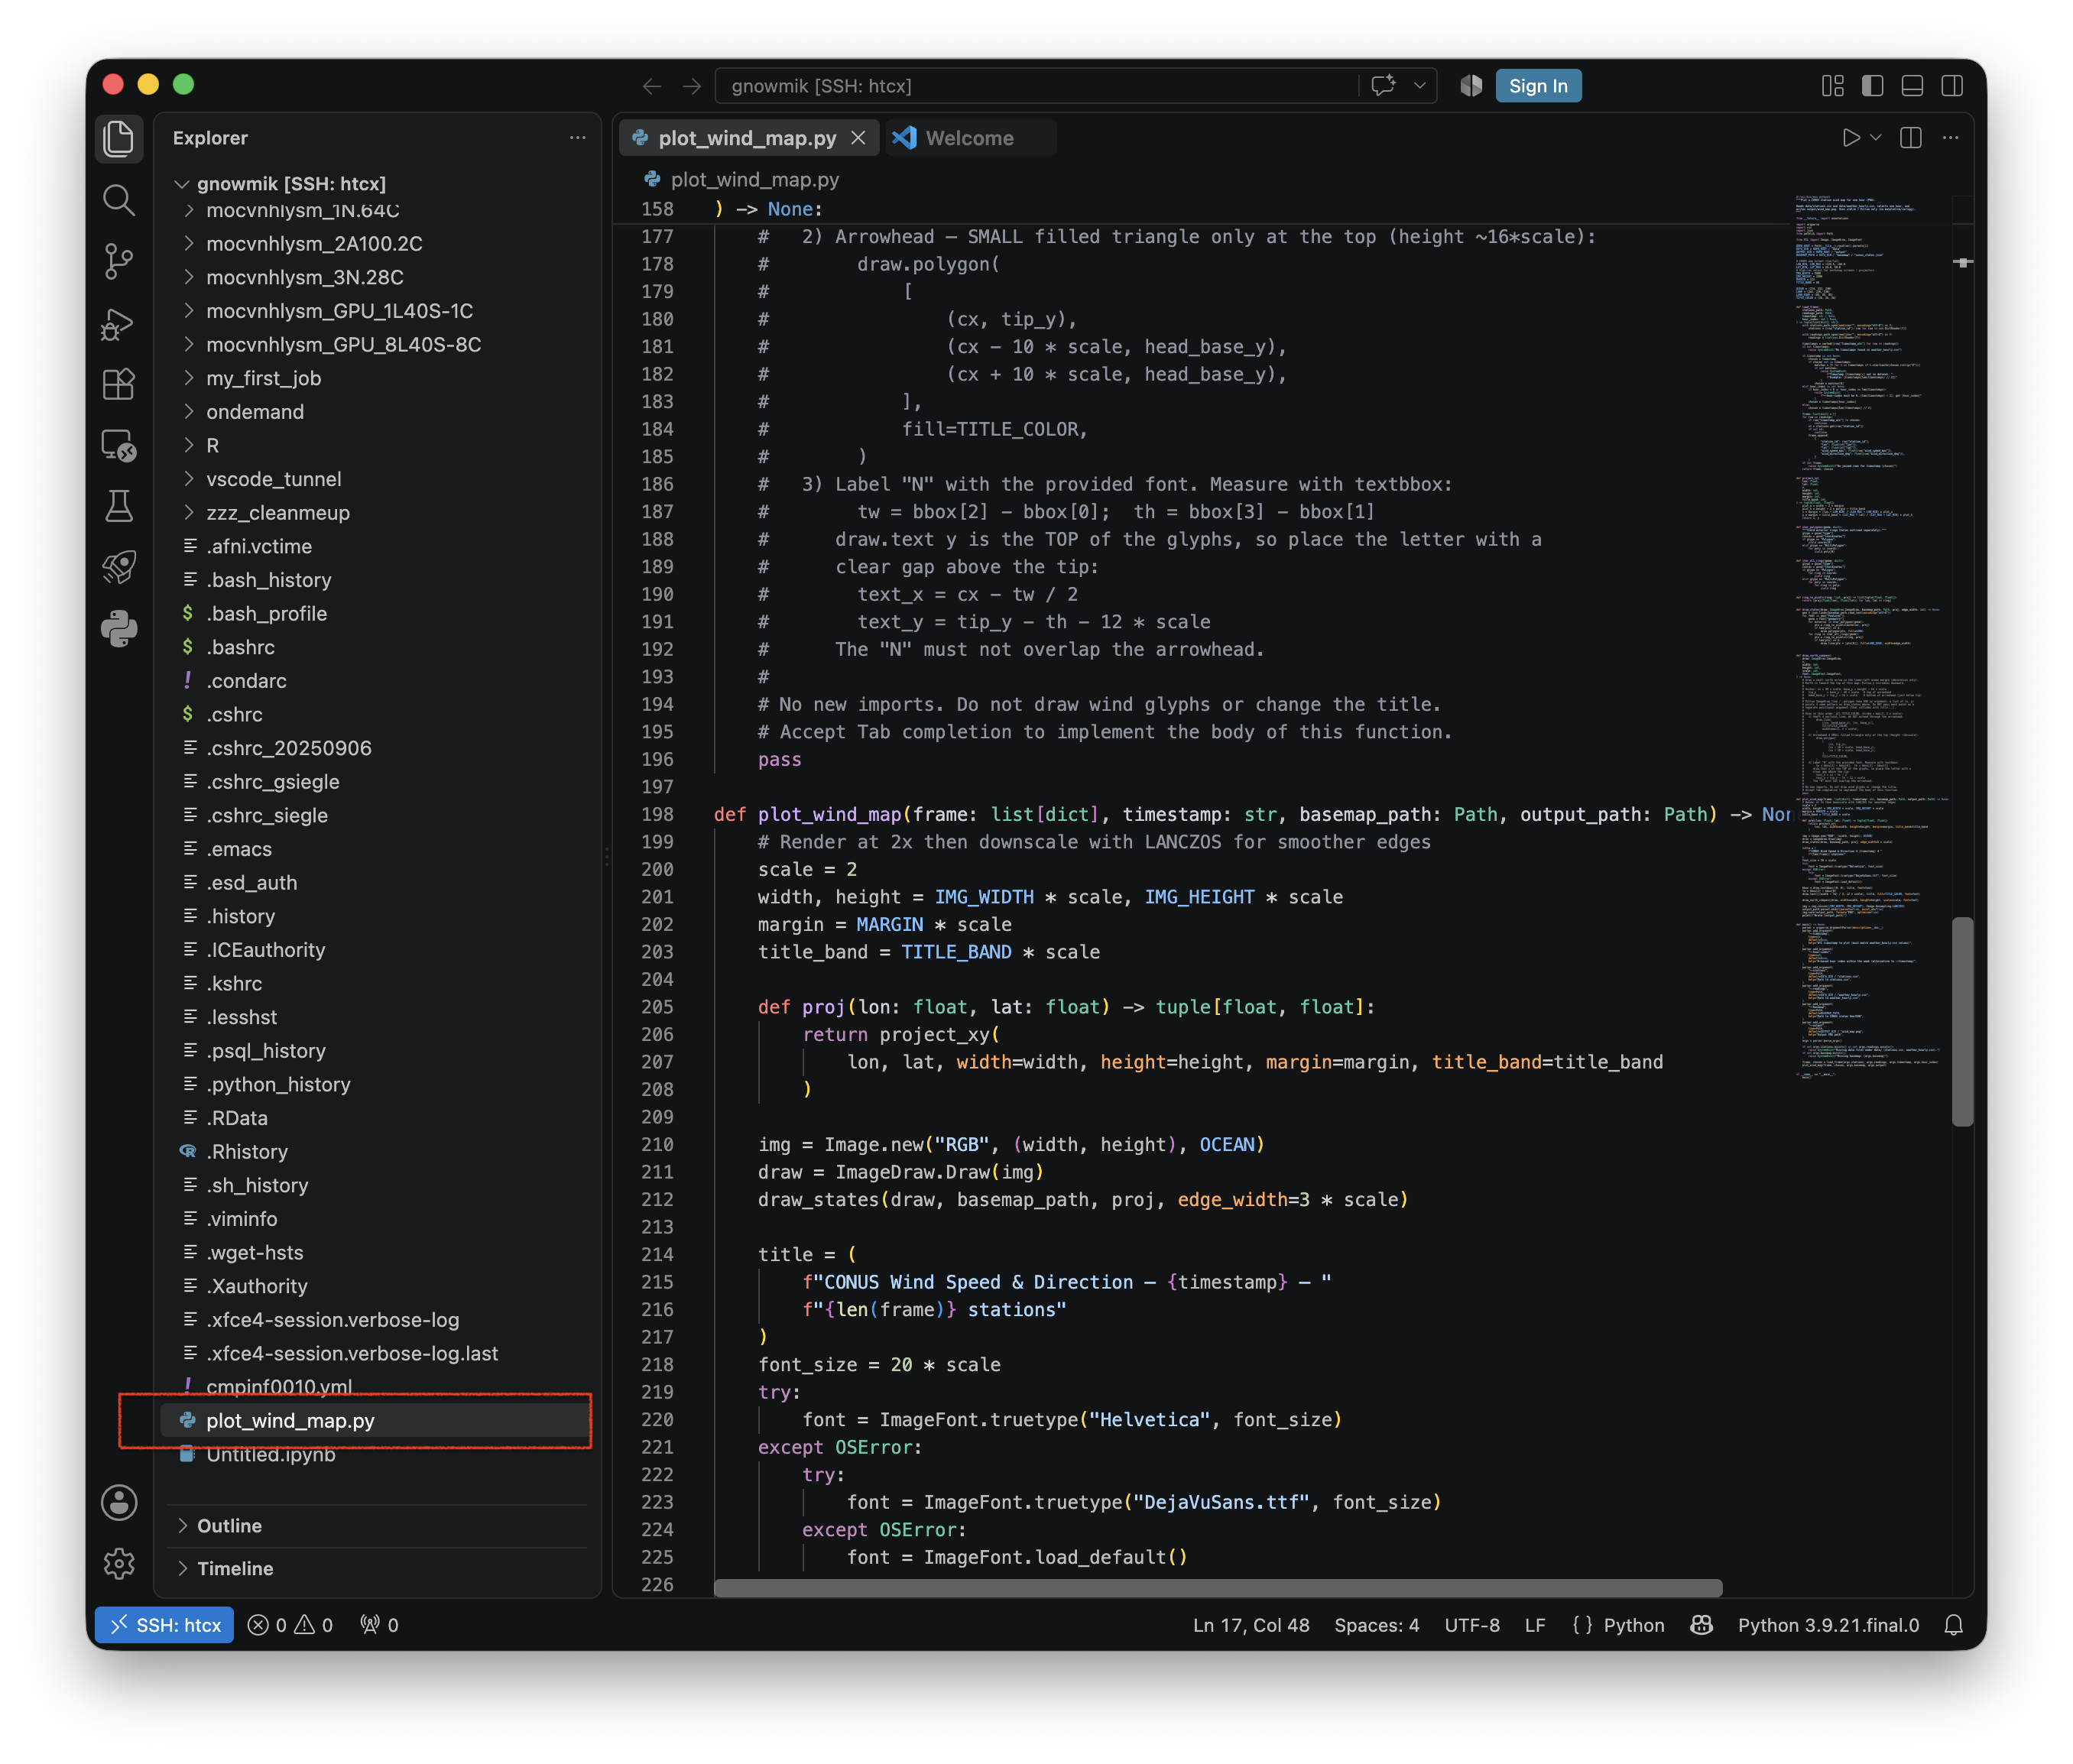Click the Copilot icon left of Sign In
The width and height of the screenshot is (2073, 1764).
click(1471, 86)
